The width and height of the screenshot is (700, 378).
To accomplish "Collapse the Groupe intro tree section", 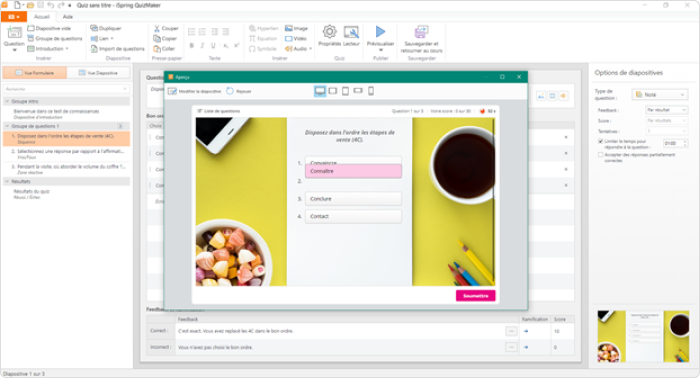I will click(7, 102).
